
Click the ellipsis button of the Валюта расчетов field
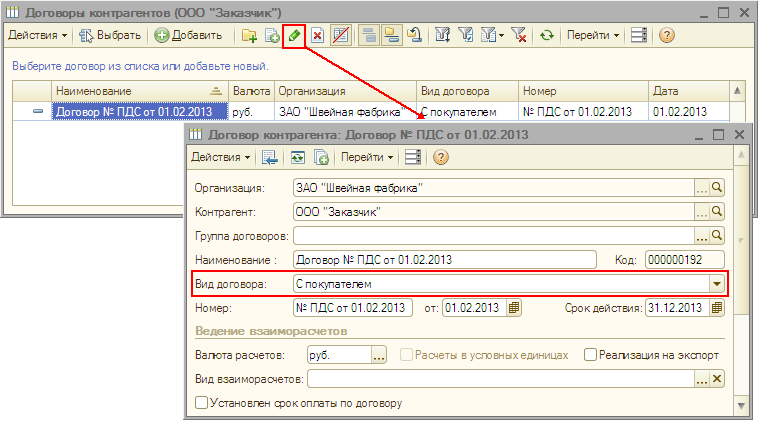(379, 355)
